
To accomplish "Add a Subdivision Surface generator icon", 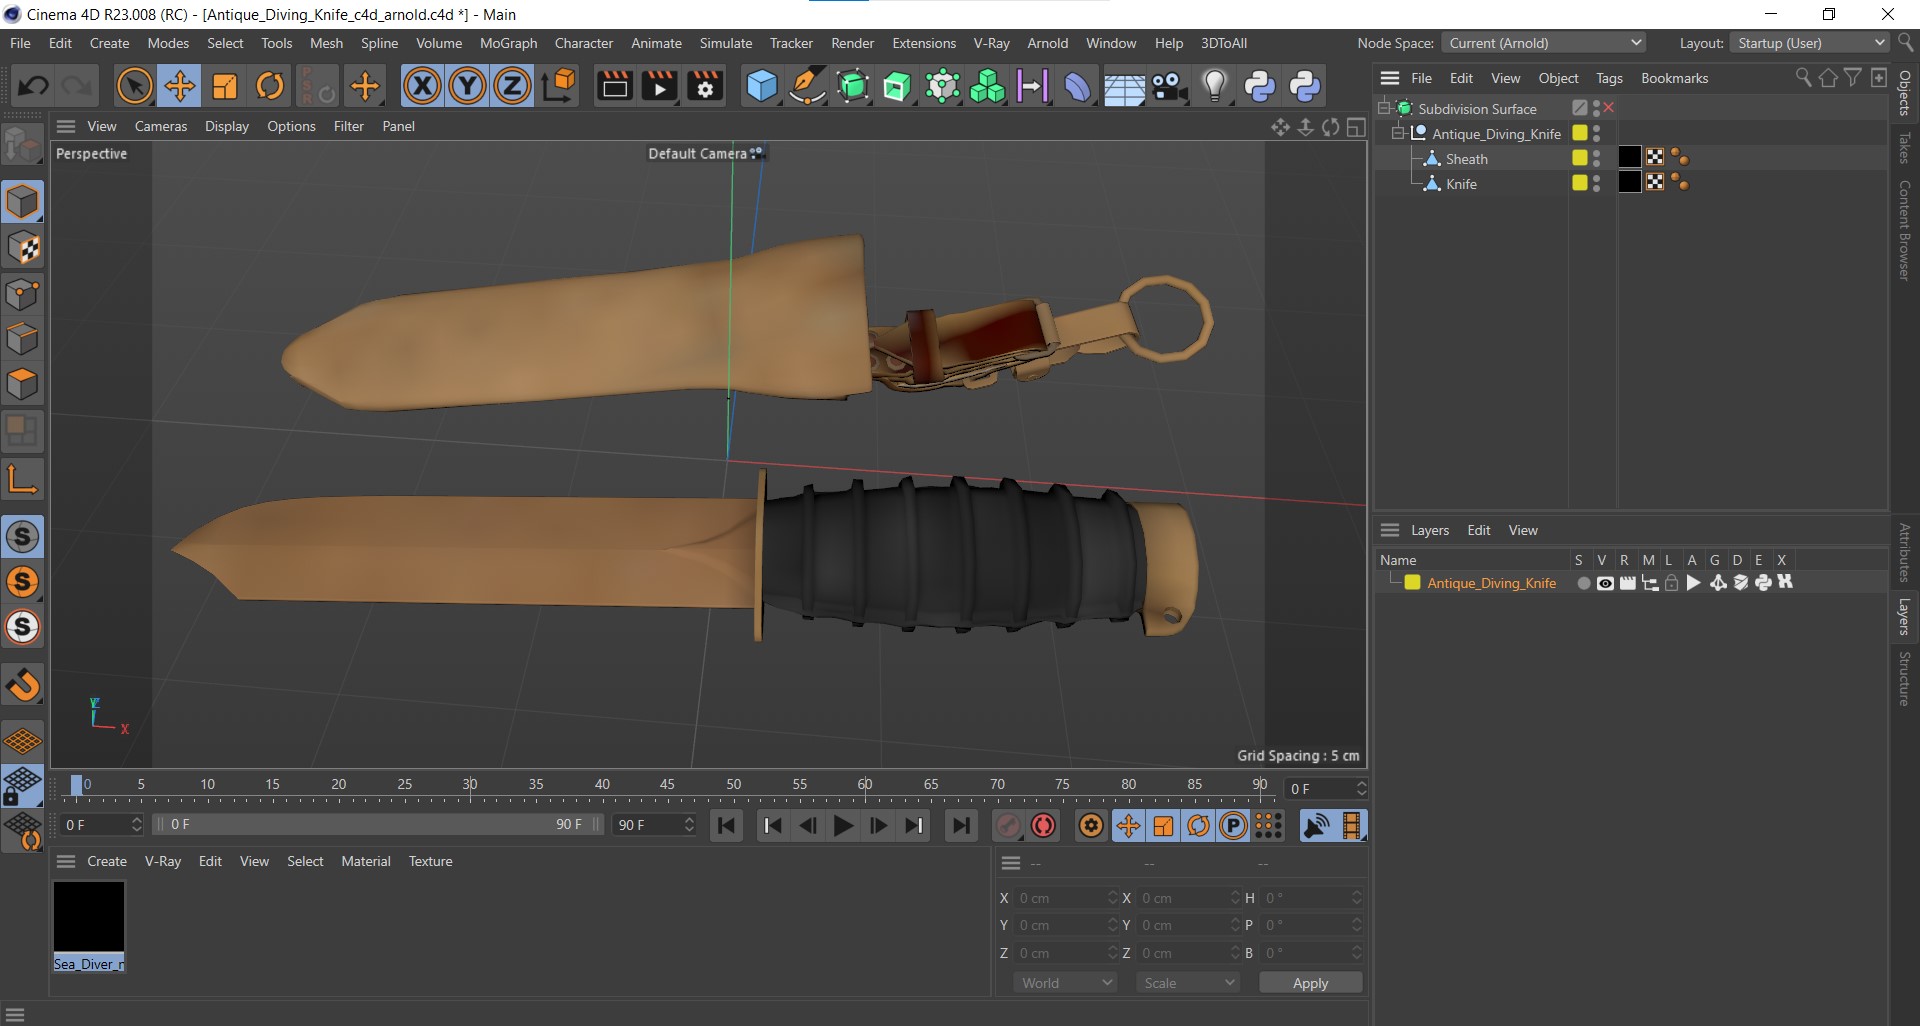I will 852,86.
